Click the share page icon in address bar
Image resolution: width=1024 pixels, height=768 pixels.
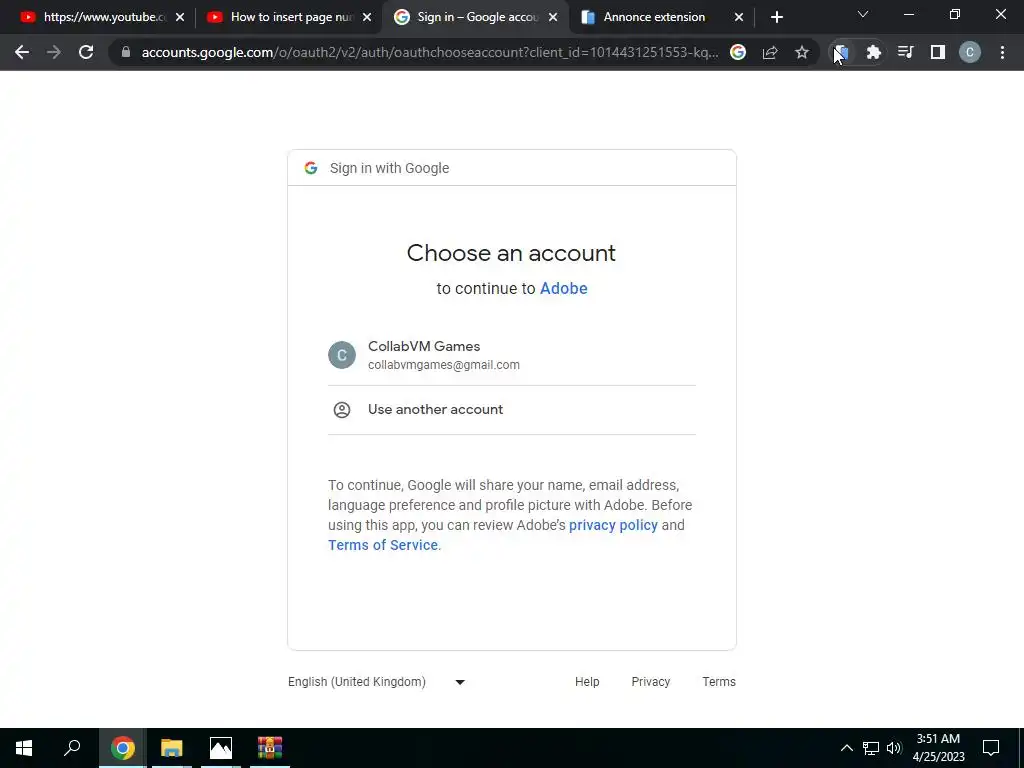tap(770, 52)
